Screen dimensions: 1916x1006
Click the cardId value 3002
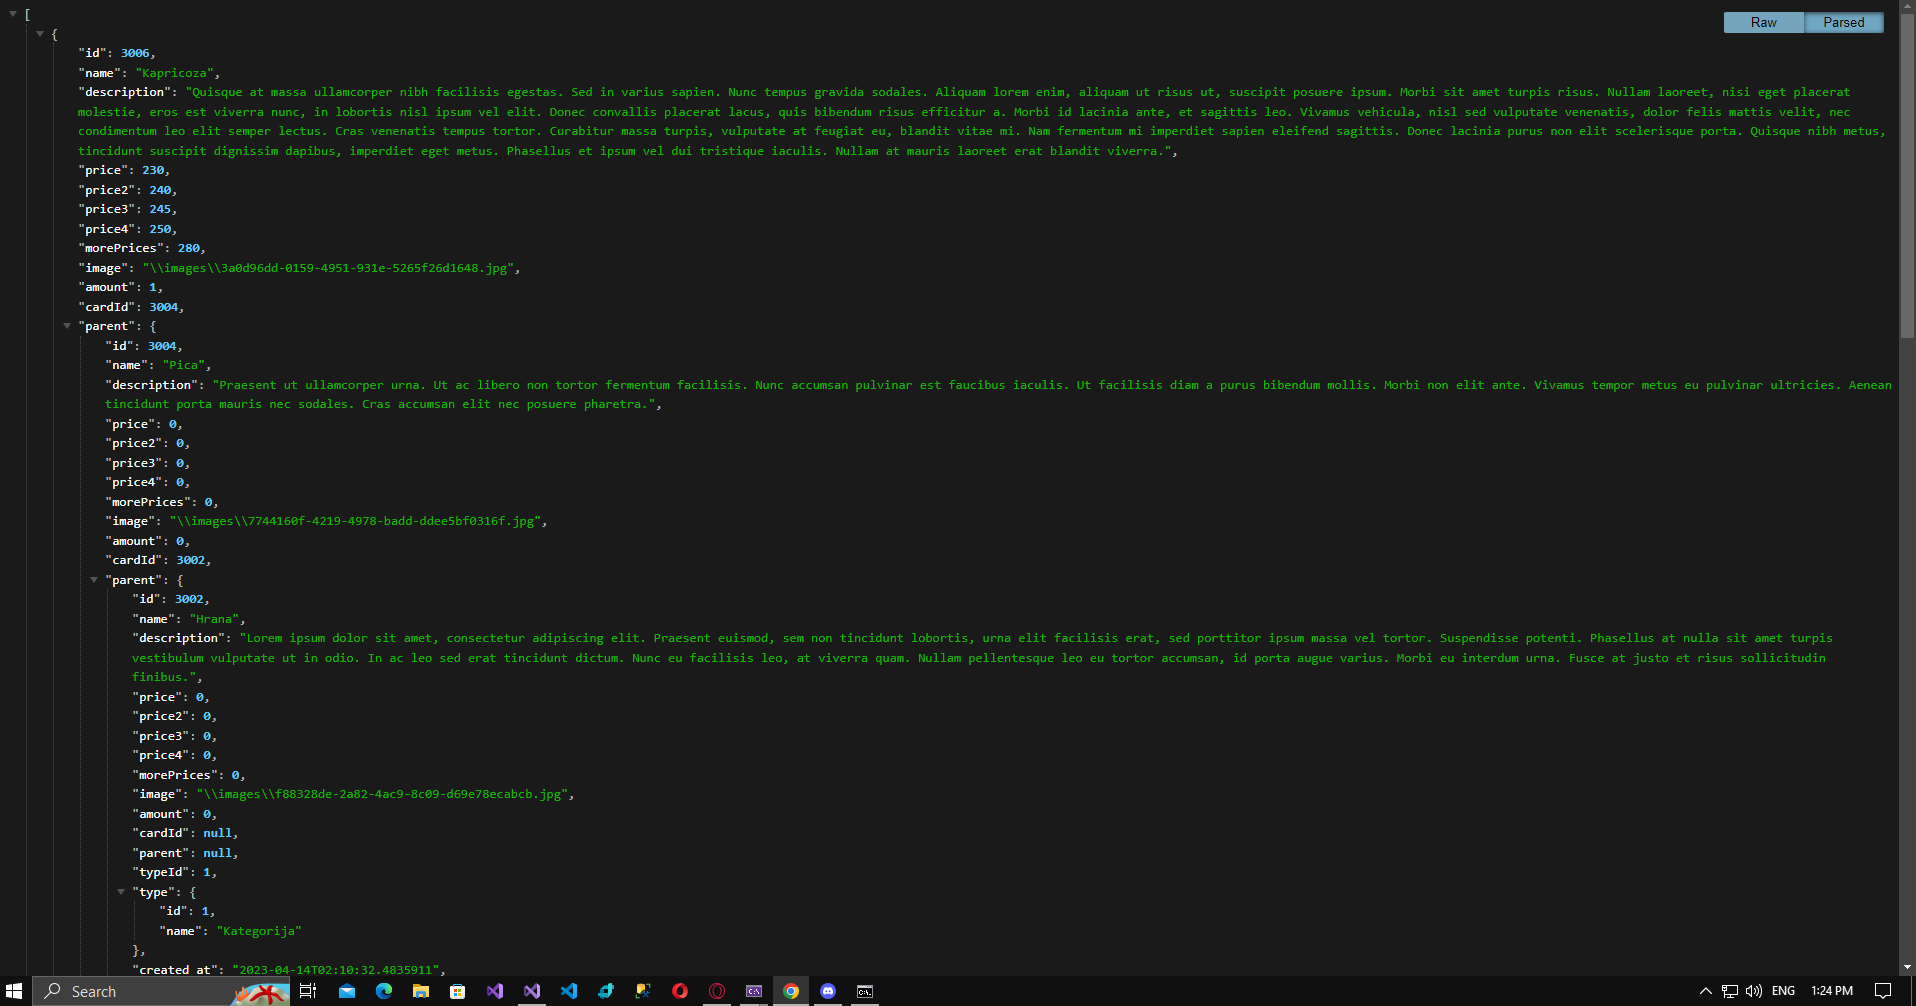pyautogui.click(x=191, y=560)
